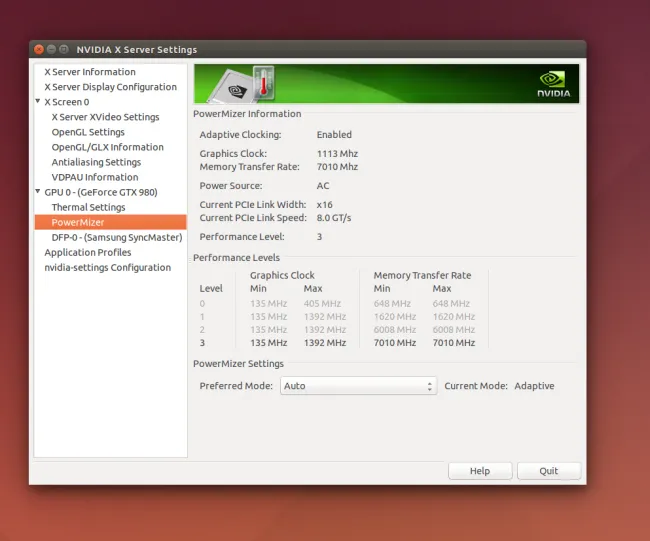Click the Graphics Clock value 1113 Mhz
This screenshot has width=650, height=541.
[337, 154]
